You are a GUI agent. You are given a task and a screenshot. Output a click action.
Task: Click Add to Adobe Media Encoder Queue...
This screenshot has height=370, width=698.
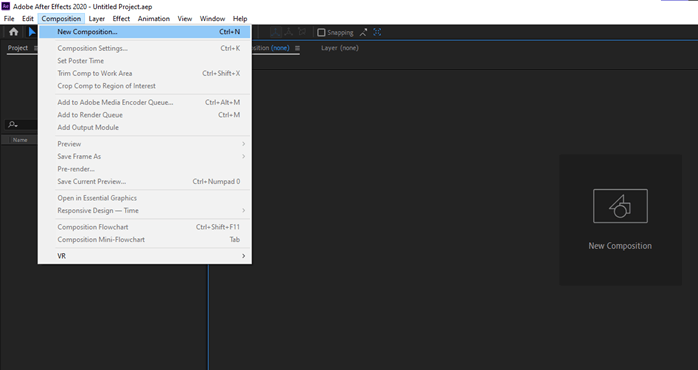point(145,102)
